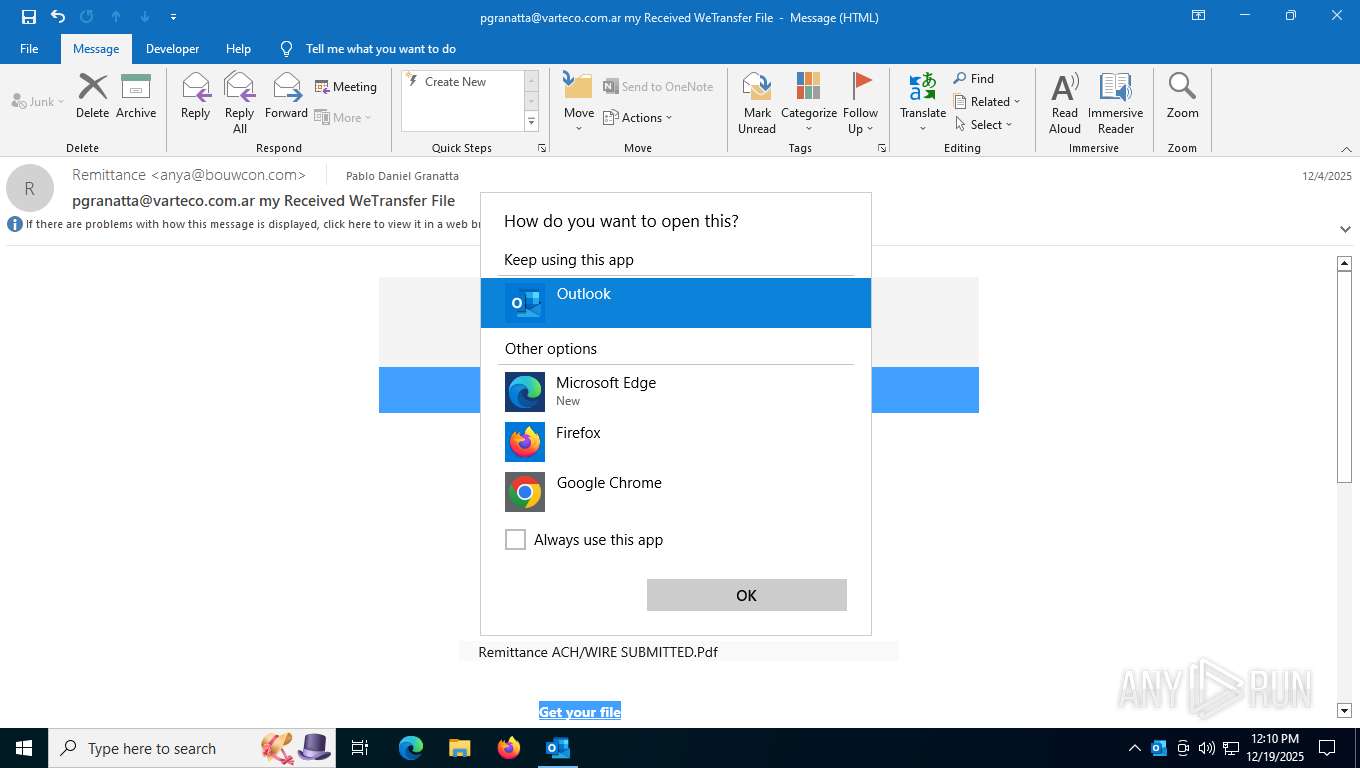Viewport: 1360px width, 768px height.
Task: Click the volume icon in the tray
Action: pos(1207,748)
